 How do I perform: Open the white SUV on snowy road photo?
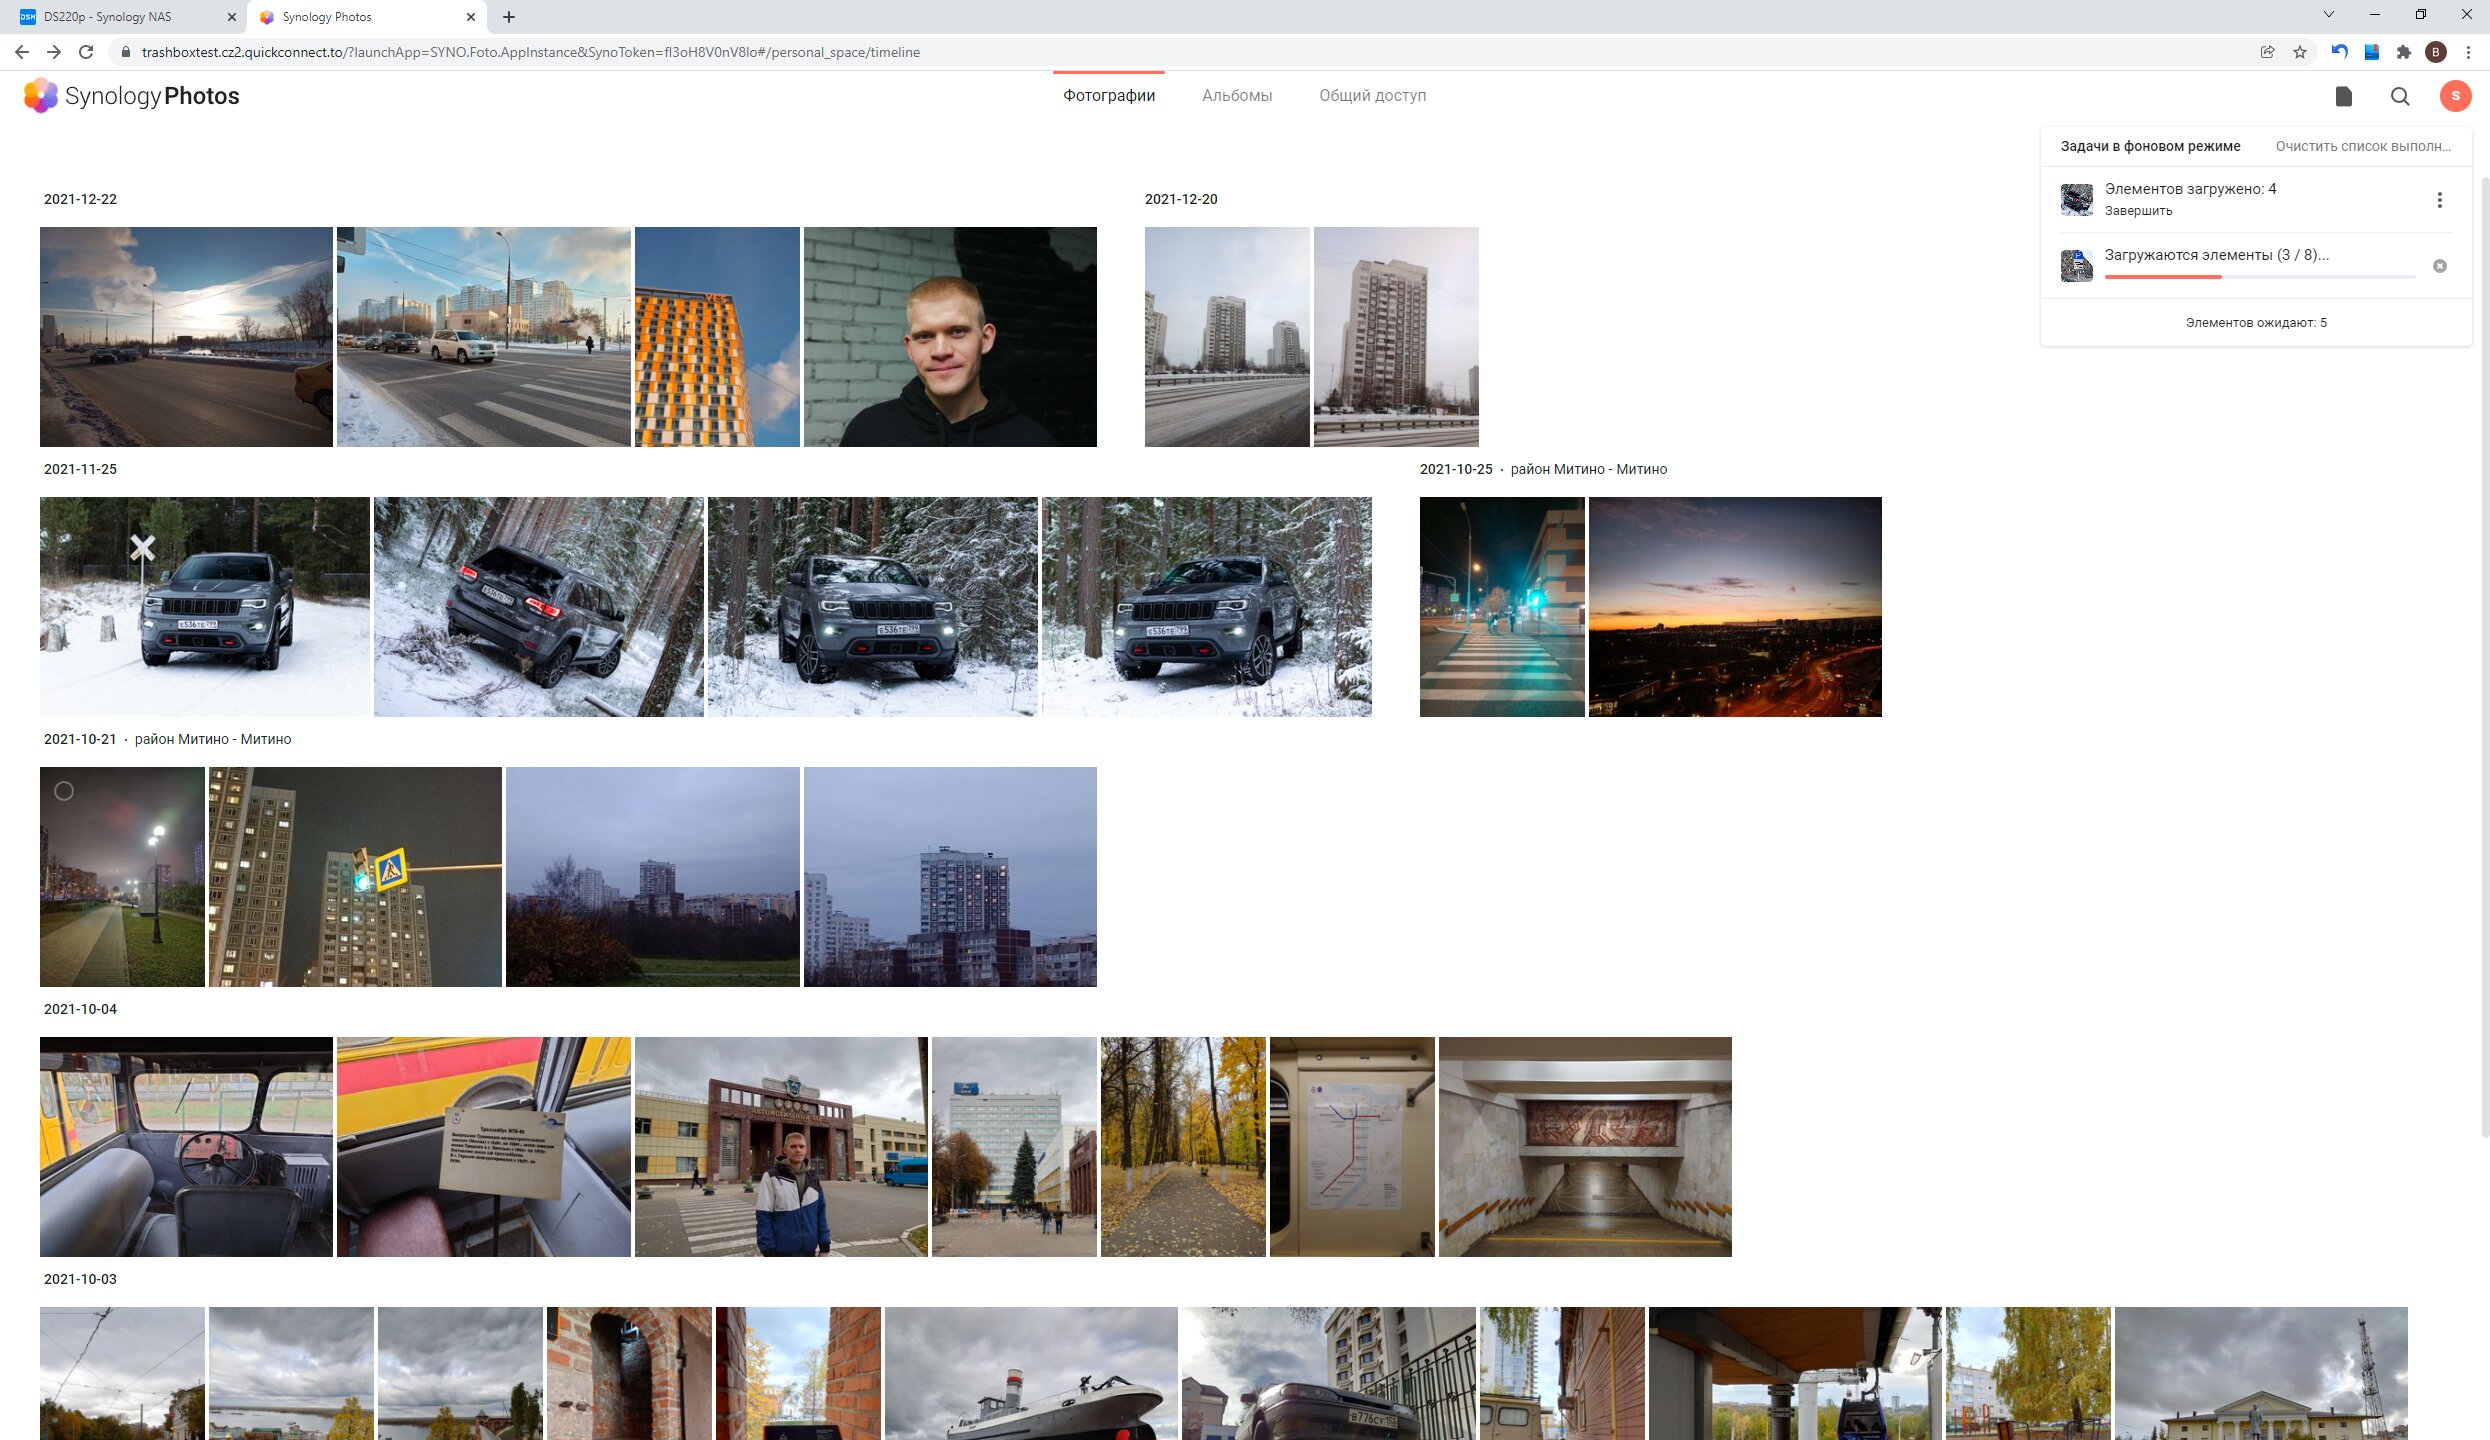(484, 337)
